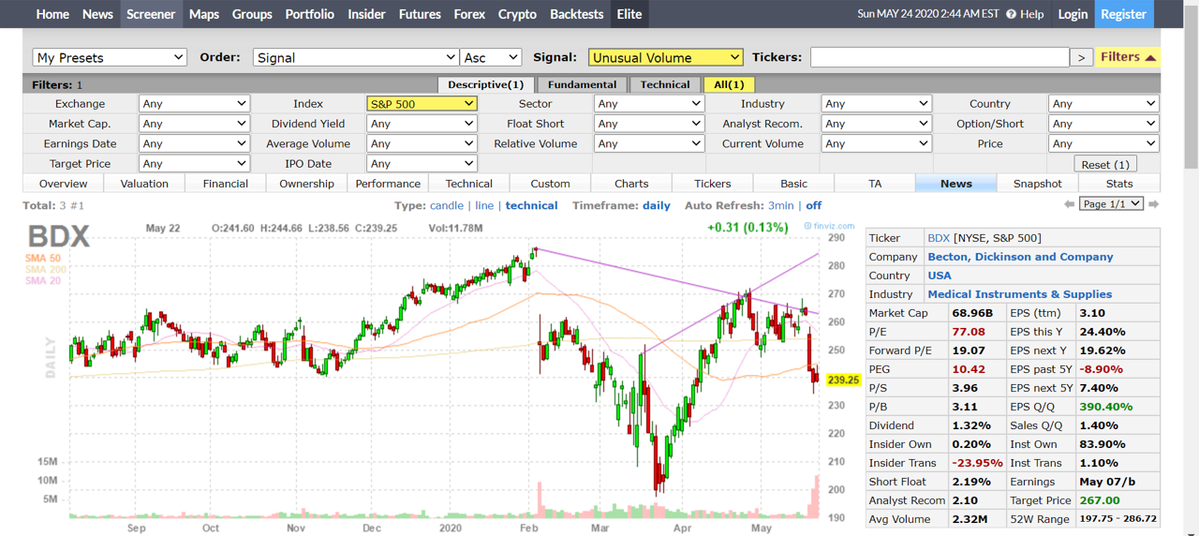The image size is (1199, 536).
Task: Open the Maps page from navigation
Action: 204,14
